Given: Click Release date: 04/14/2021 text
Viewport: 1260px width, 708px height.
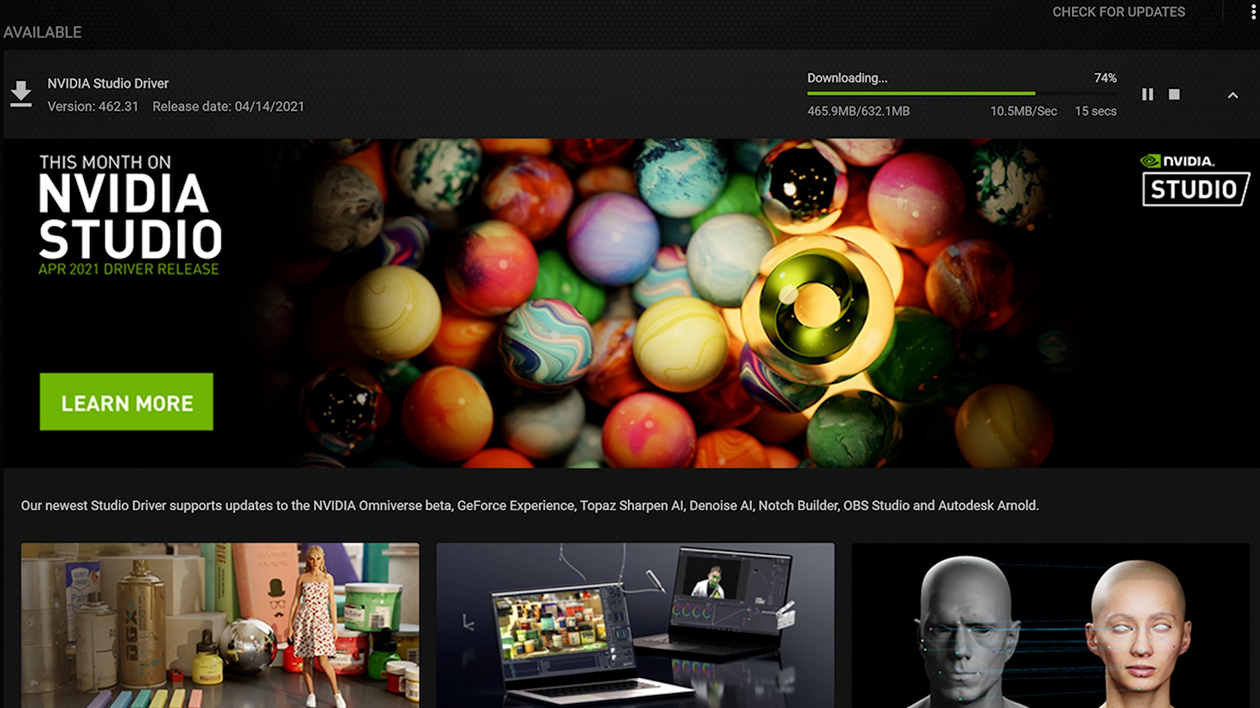Looking at the screenshot, I should 228,107.
